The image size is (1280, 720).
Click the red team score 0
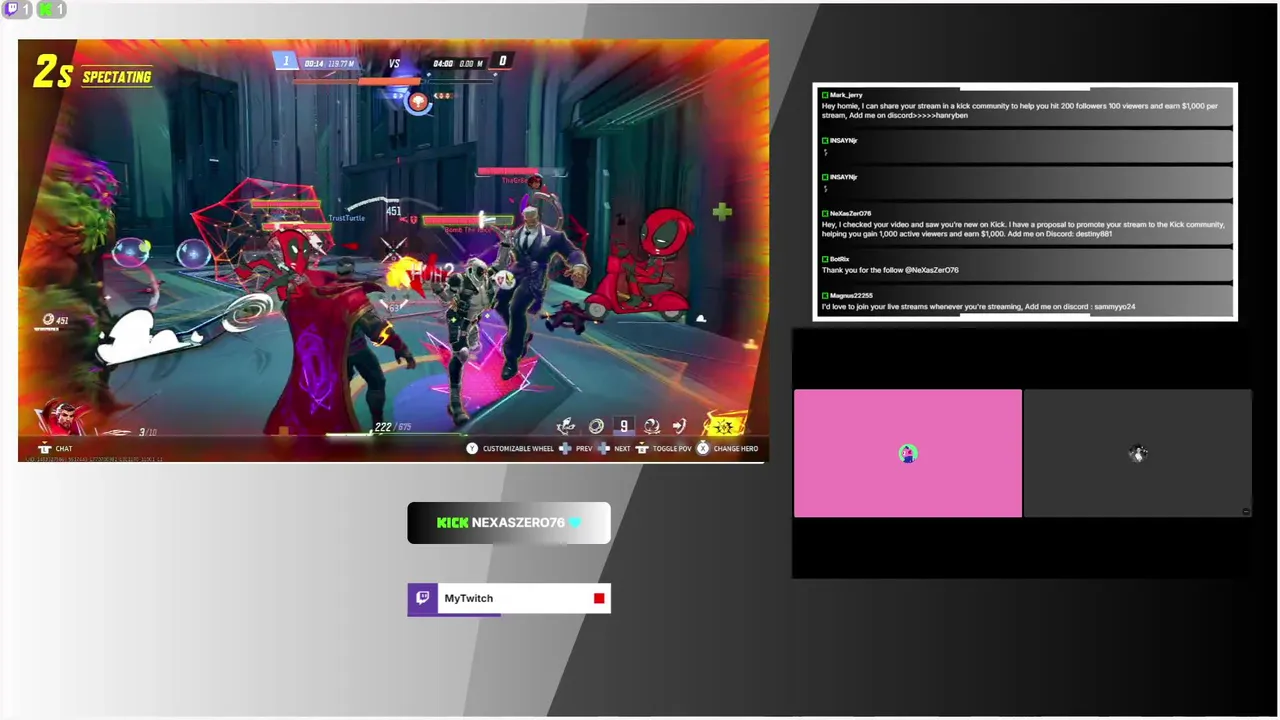click(502, 62)
